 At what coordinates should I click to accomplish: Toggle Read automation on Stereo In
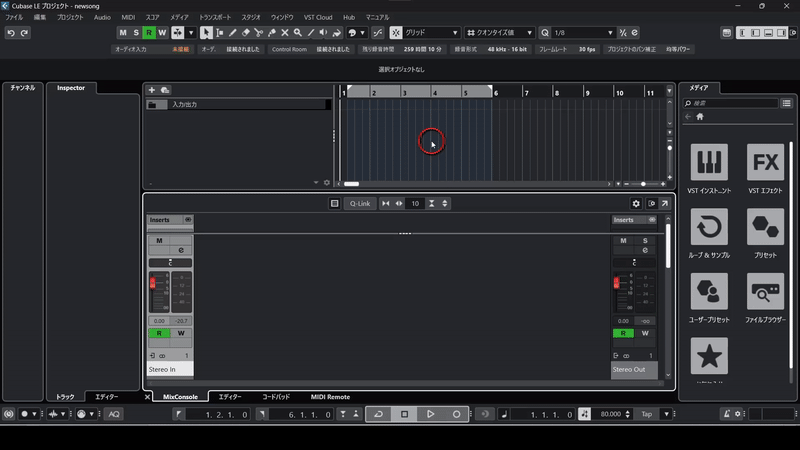[159, 333]
